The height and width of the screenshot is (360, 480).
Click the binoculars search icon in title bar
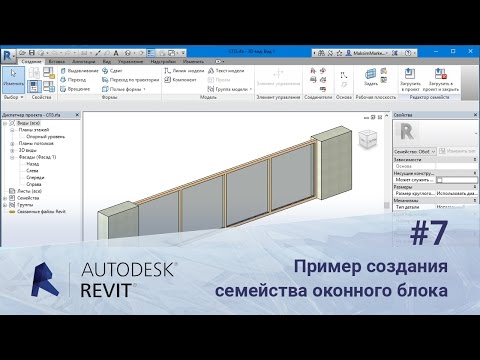pyautogui.click(x=321, y=53)
